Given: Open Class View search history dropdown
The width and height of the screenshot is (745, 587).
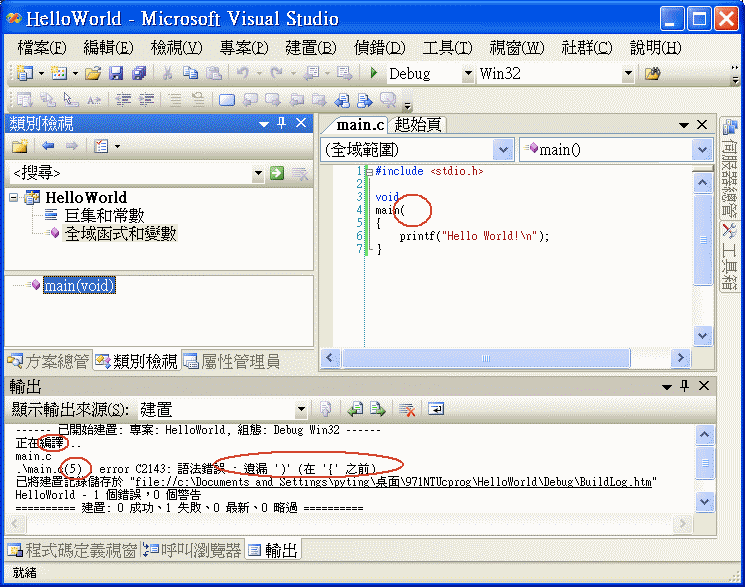Looking at the screenshot, I should pyautogui.click(x=258, y=173).
